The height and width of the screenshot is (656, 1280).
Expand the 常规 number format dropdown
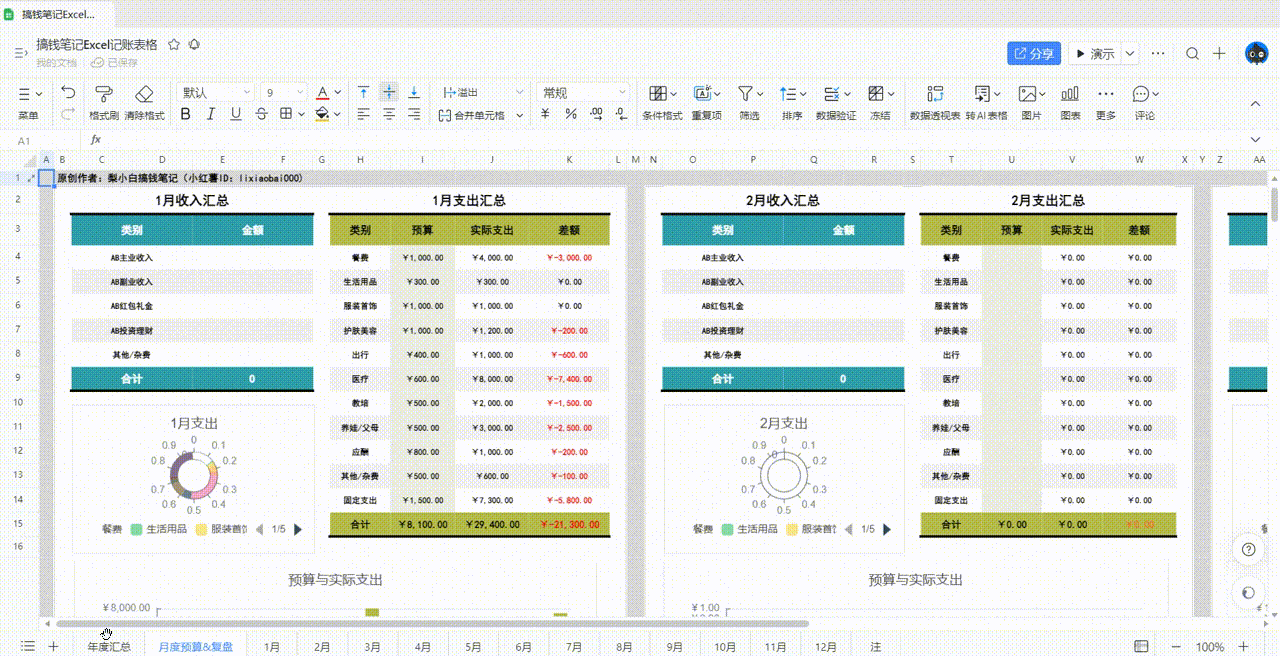pos(584,92)
